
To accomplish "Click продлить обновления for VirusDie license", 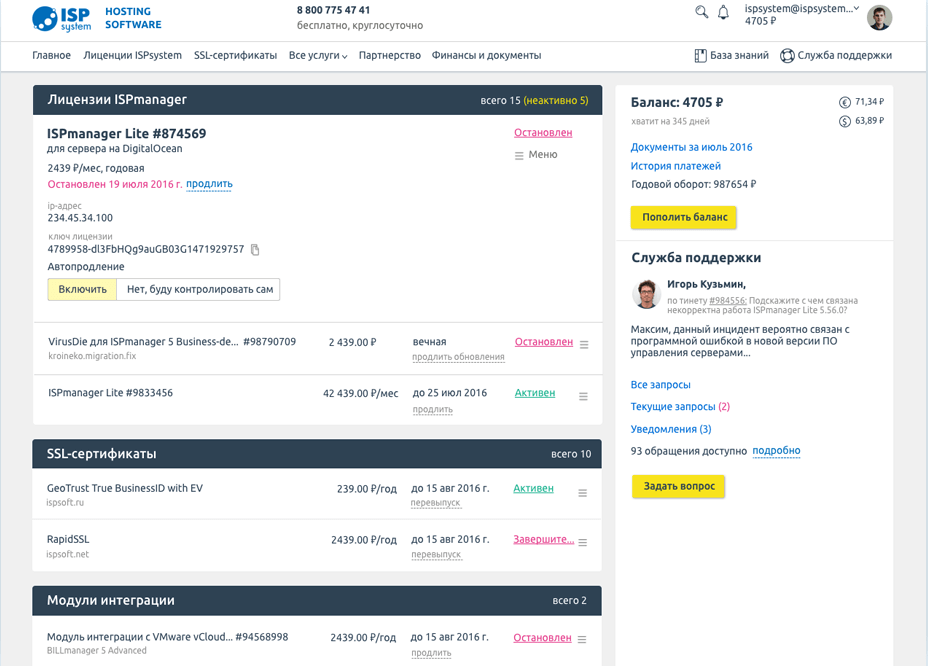I will click(458, 356).
